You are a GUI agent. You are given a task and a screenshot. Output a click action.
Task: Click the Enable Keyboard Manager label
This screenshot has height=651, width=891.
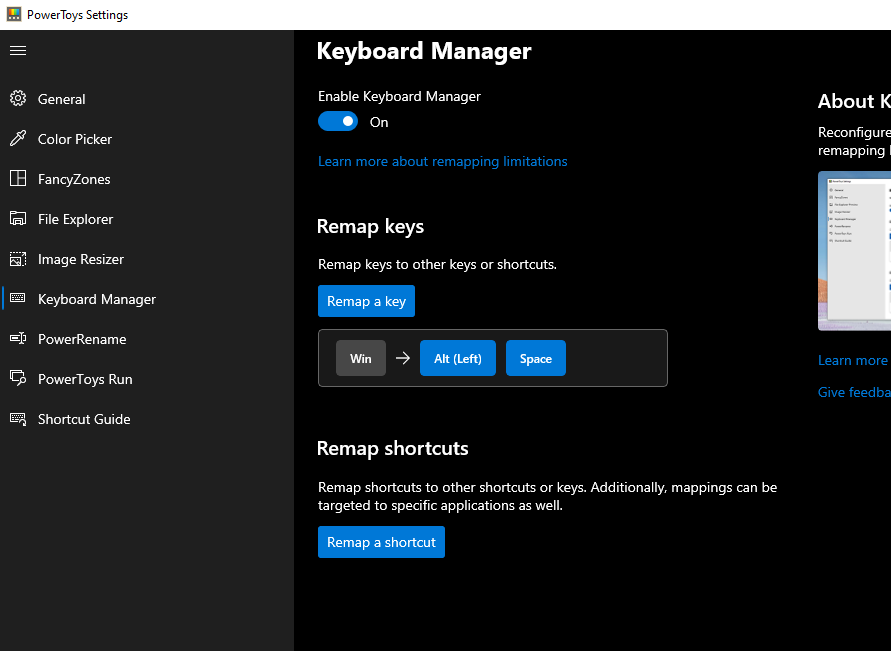[x=399, y=97]
